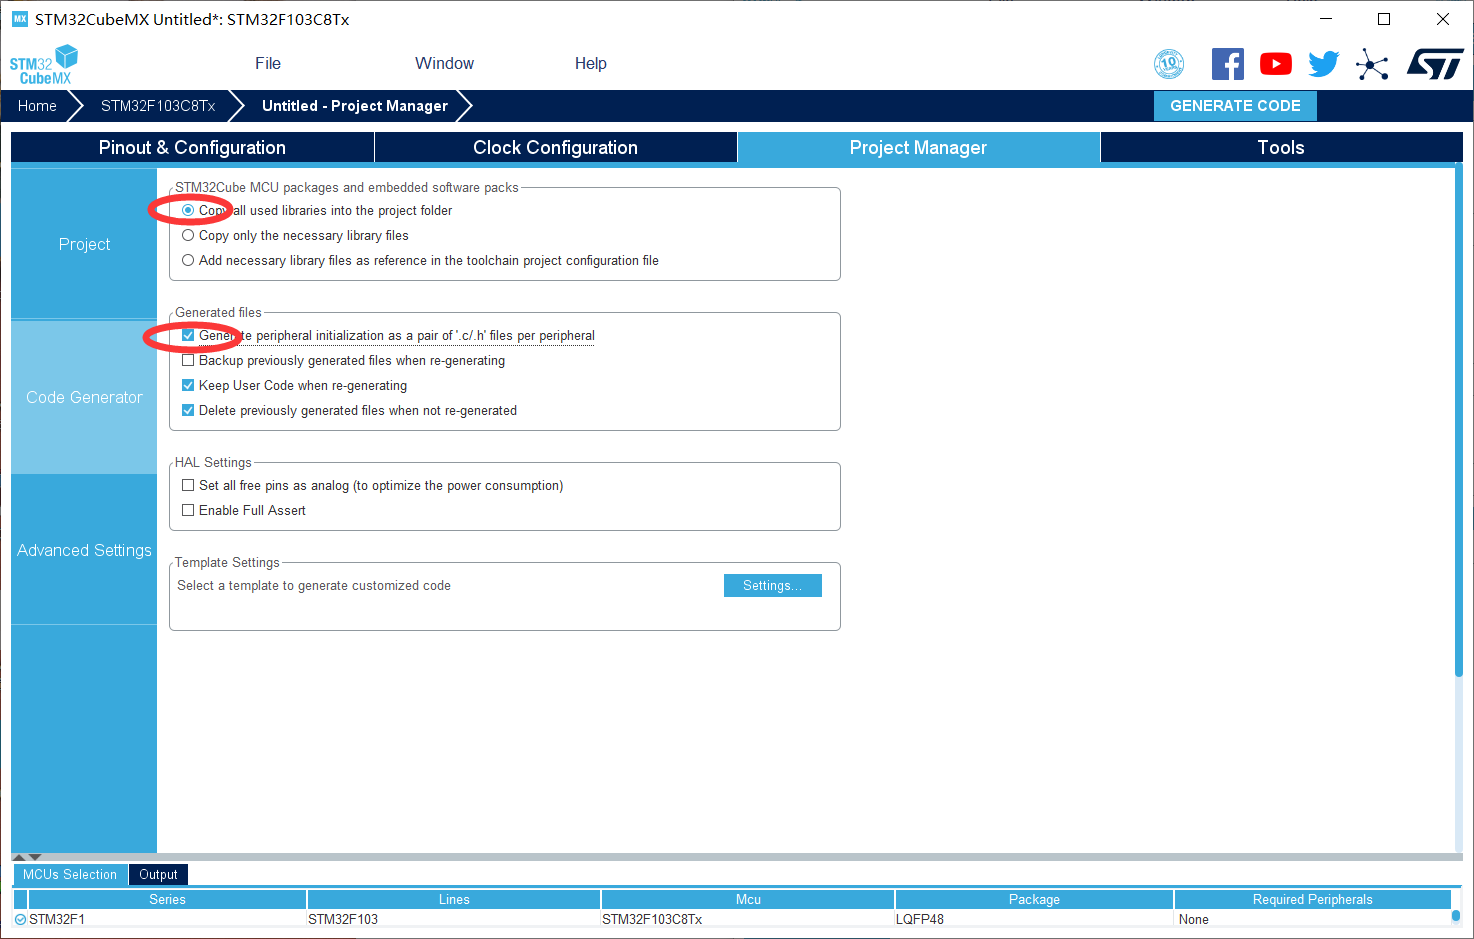
Task: Open the Facebook icon link
Action: (x=1228, y=64)
